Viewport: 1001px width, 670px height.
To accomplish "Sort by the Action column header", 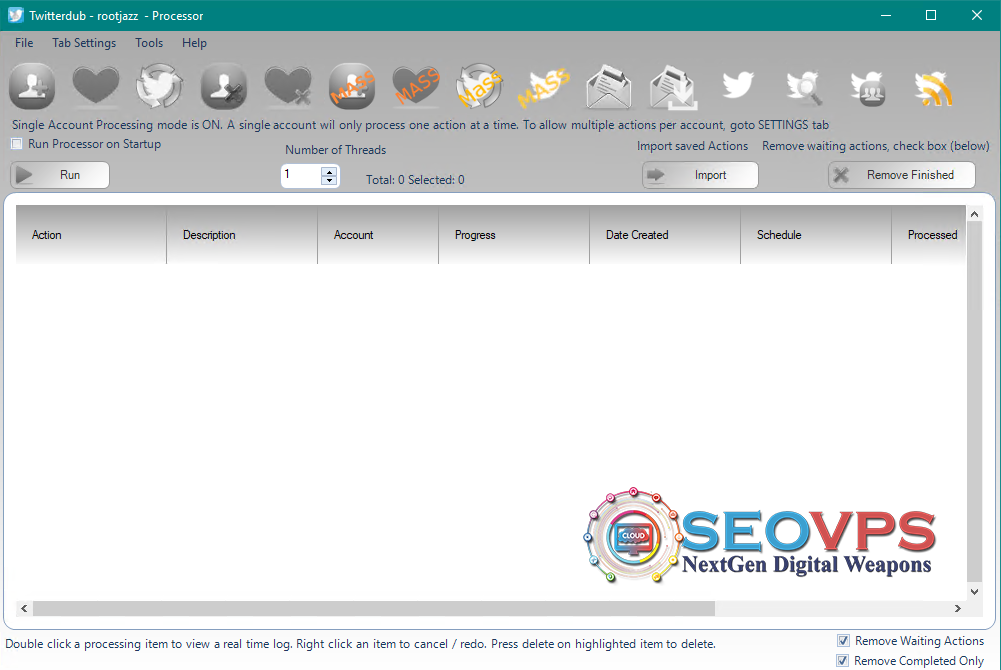I will tap(91, 235).
